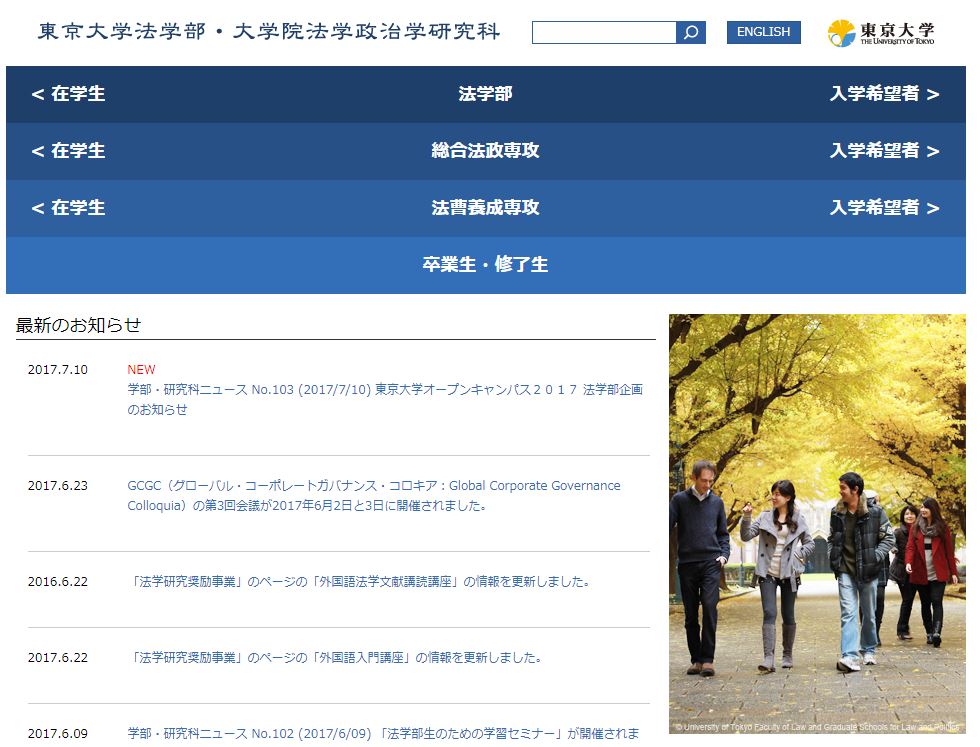The height and width of the screenshot is (747, 980).
Task: Expand 在学生 options under 総合法政専攻
Action: [67, 151]
